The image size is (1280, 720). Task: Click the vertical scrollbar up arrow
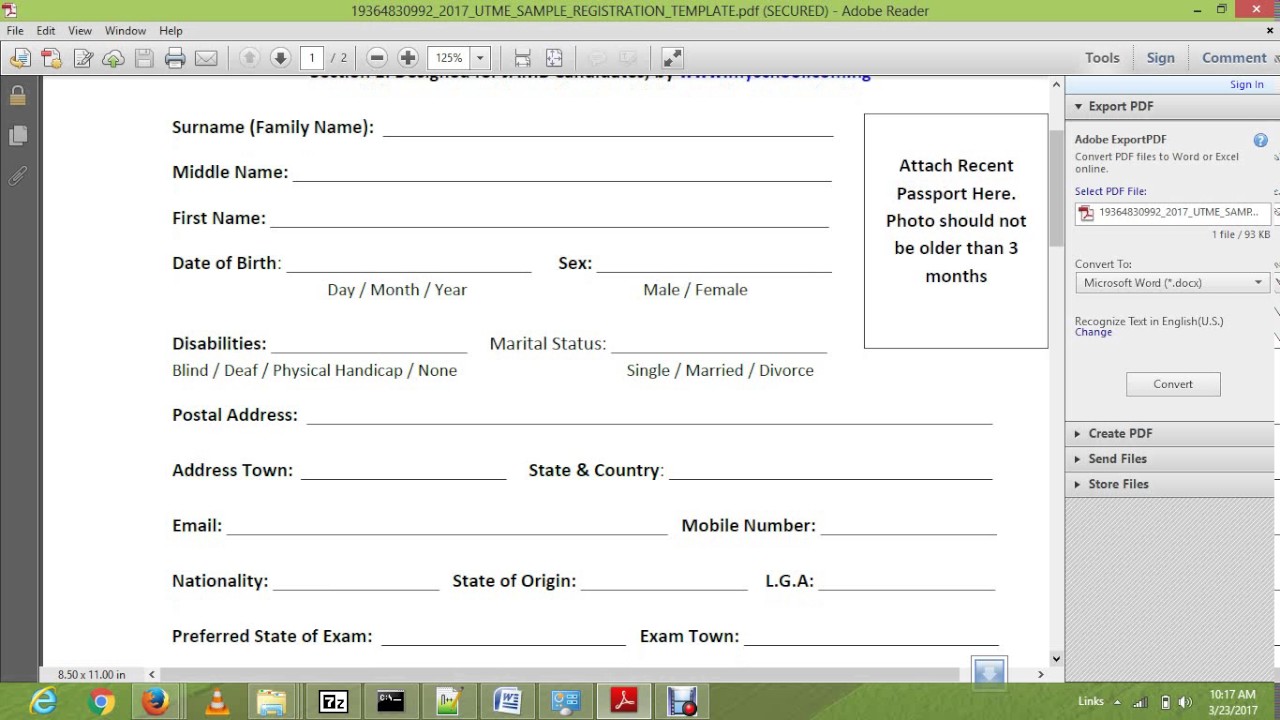point(1056,86)
